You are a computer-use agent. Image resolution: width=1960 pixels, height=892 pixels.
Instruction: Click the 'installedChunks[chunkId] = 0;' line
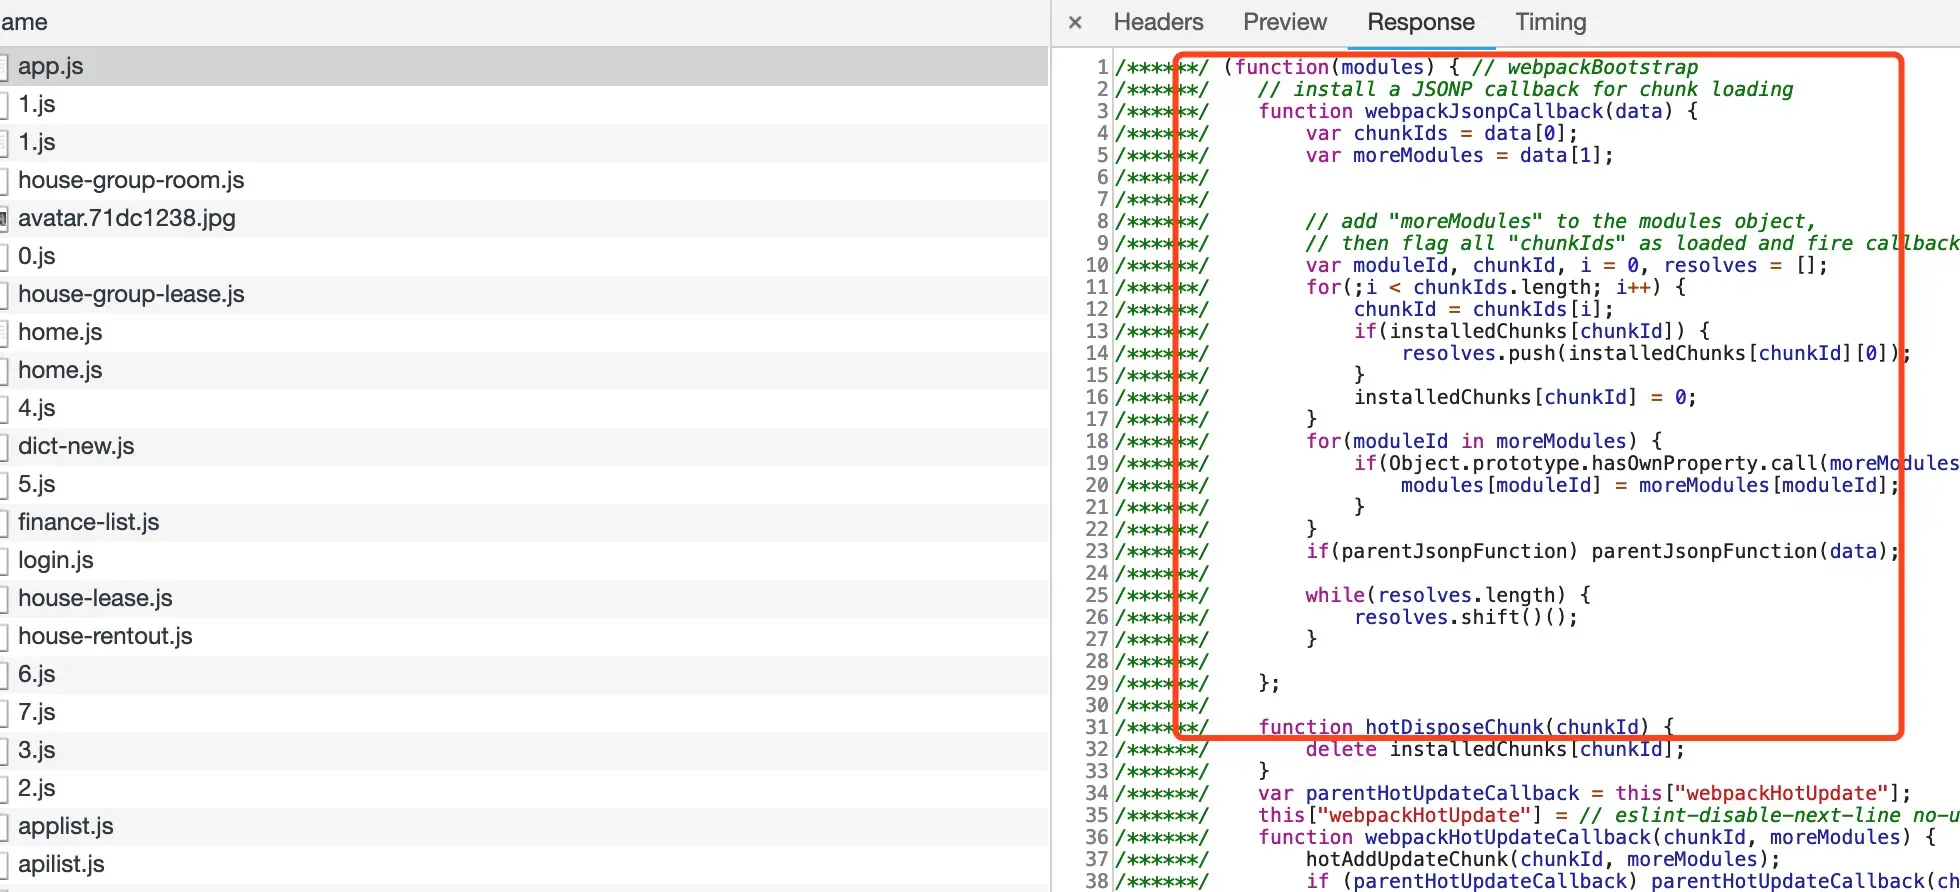pyautogui.click(x=1525, y=397)
